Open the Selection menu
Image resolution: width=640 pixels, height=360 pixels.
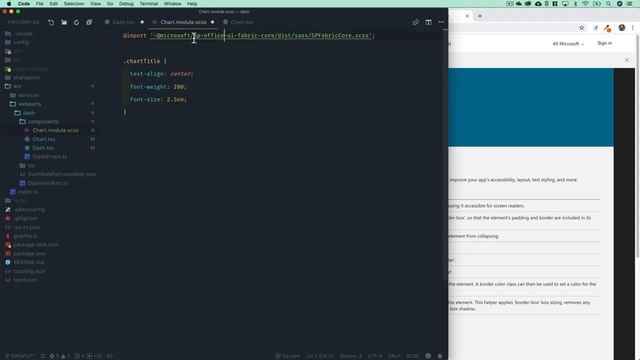74,4
